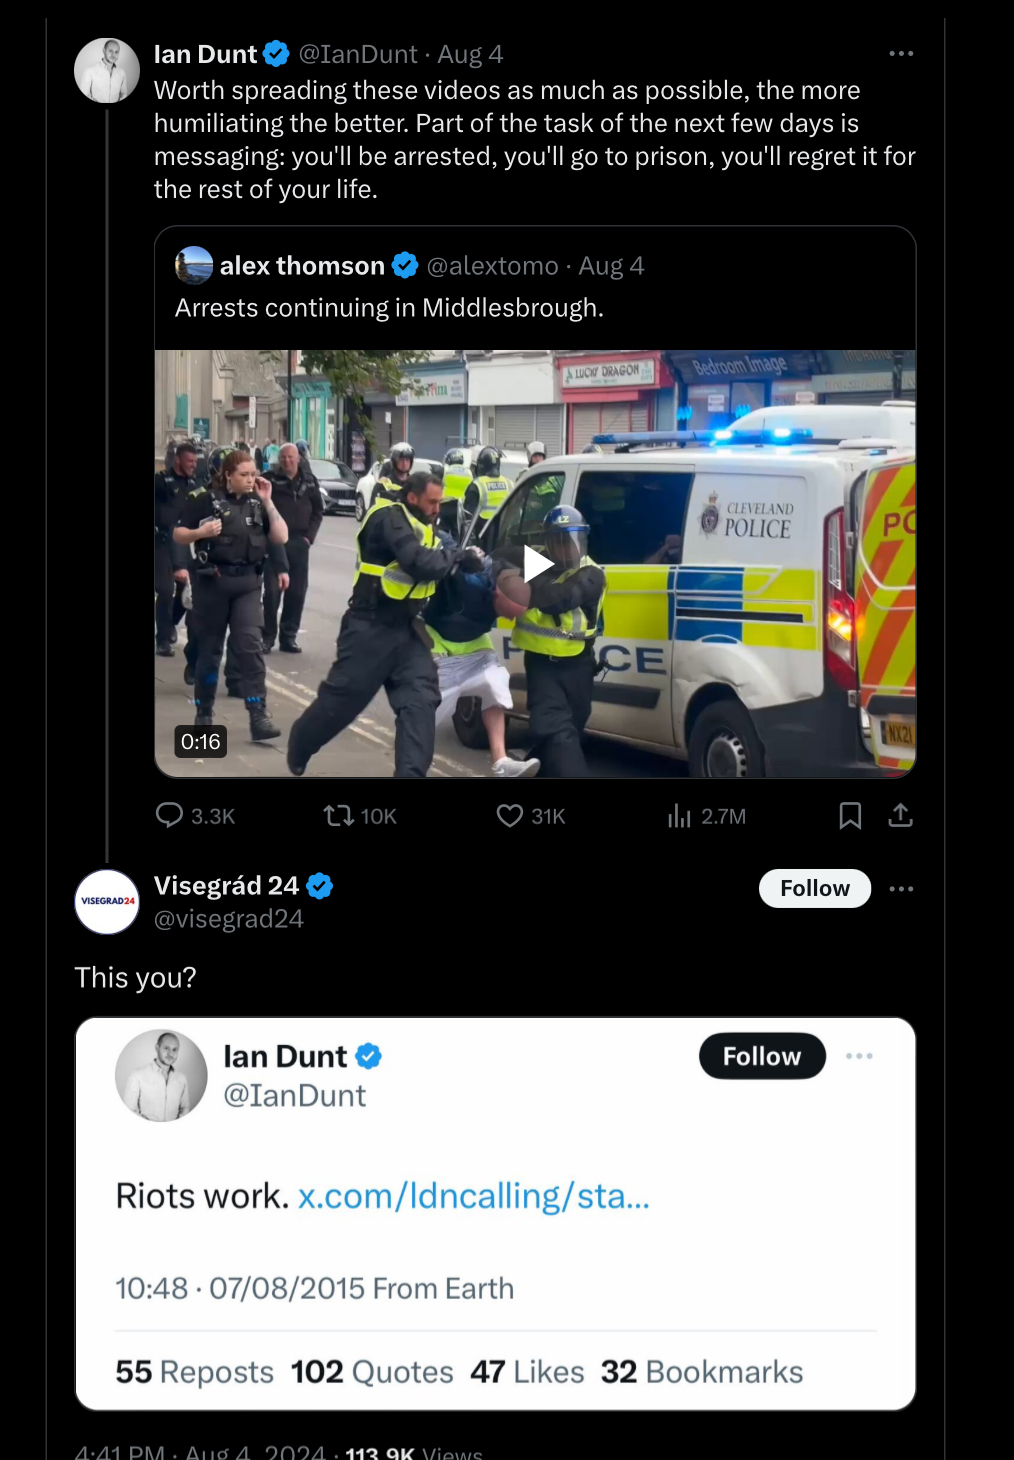Viewport: 1014px width, 1460px height.
Task: Like Ian Dunt's tweet
Action: [x=531, y=816]
